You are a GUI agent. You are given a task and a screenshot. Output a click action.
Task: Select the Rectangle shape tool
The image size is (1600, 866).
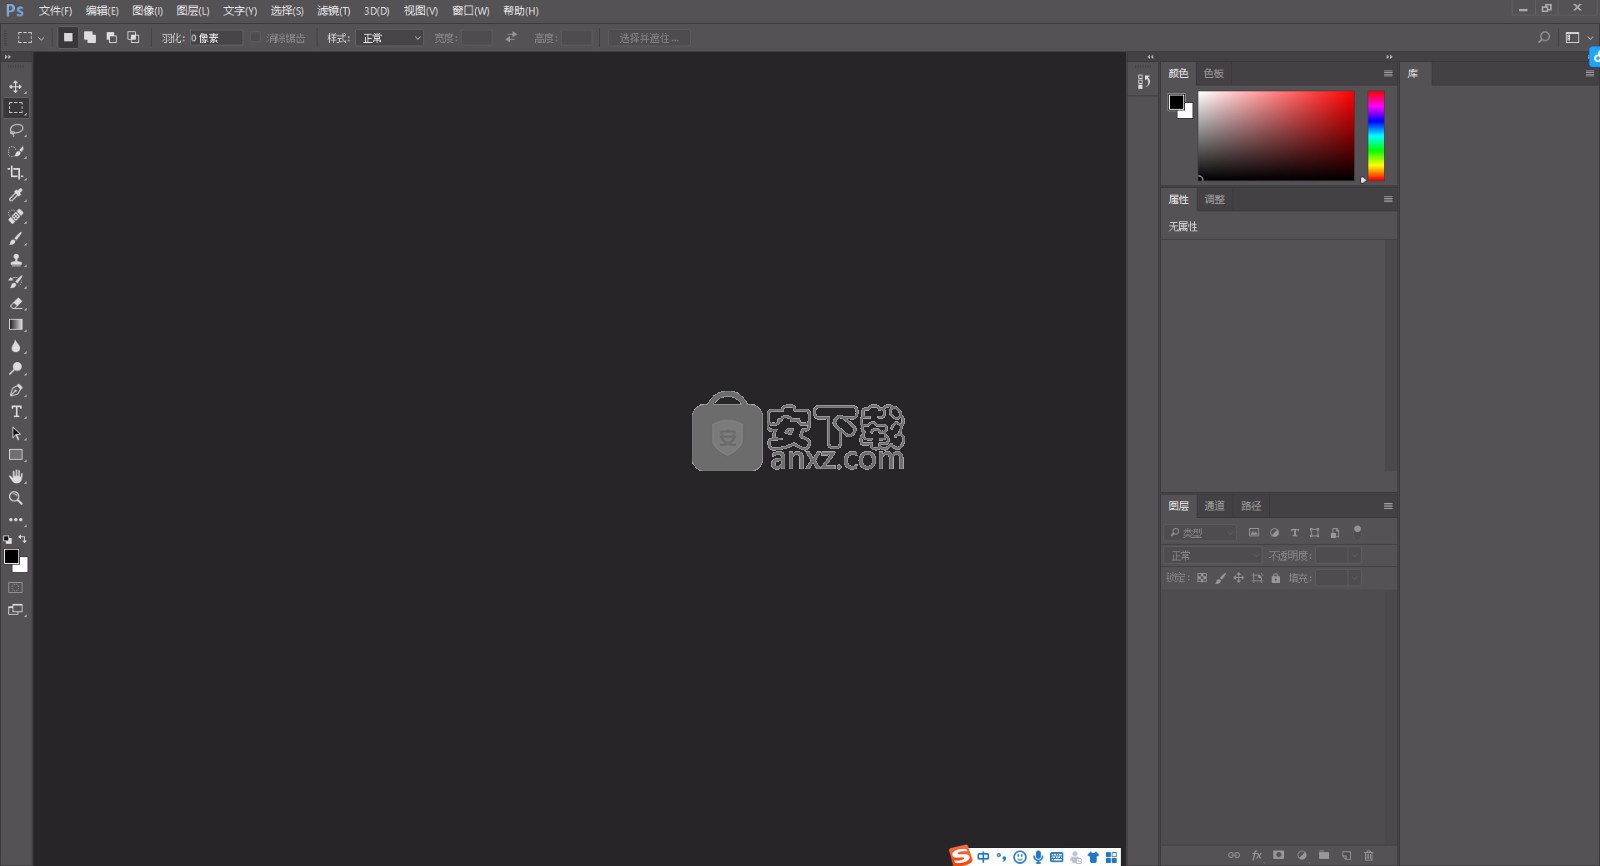tap(16, 455)
